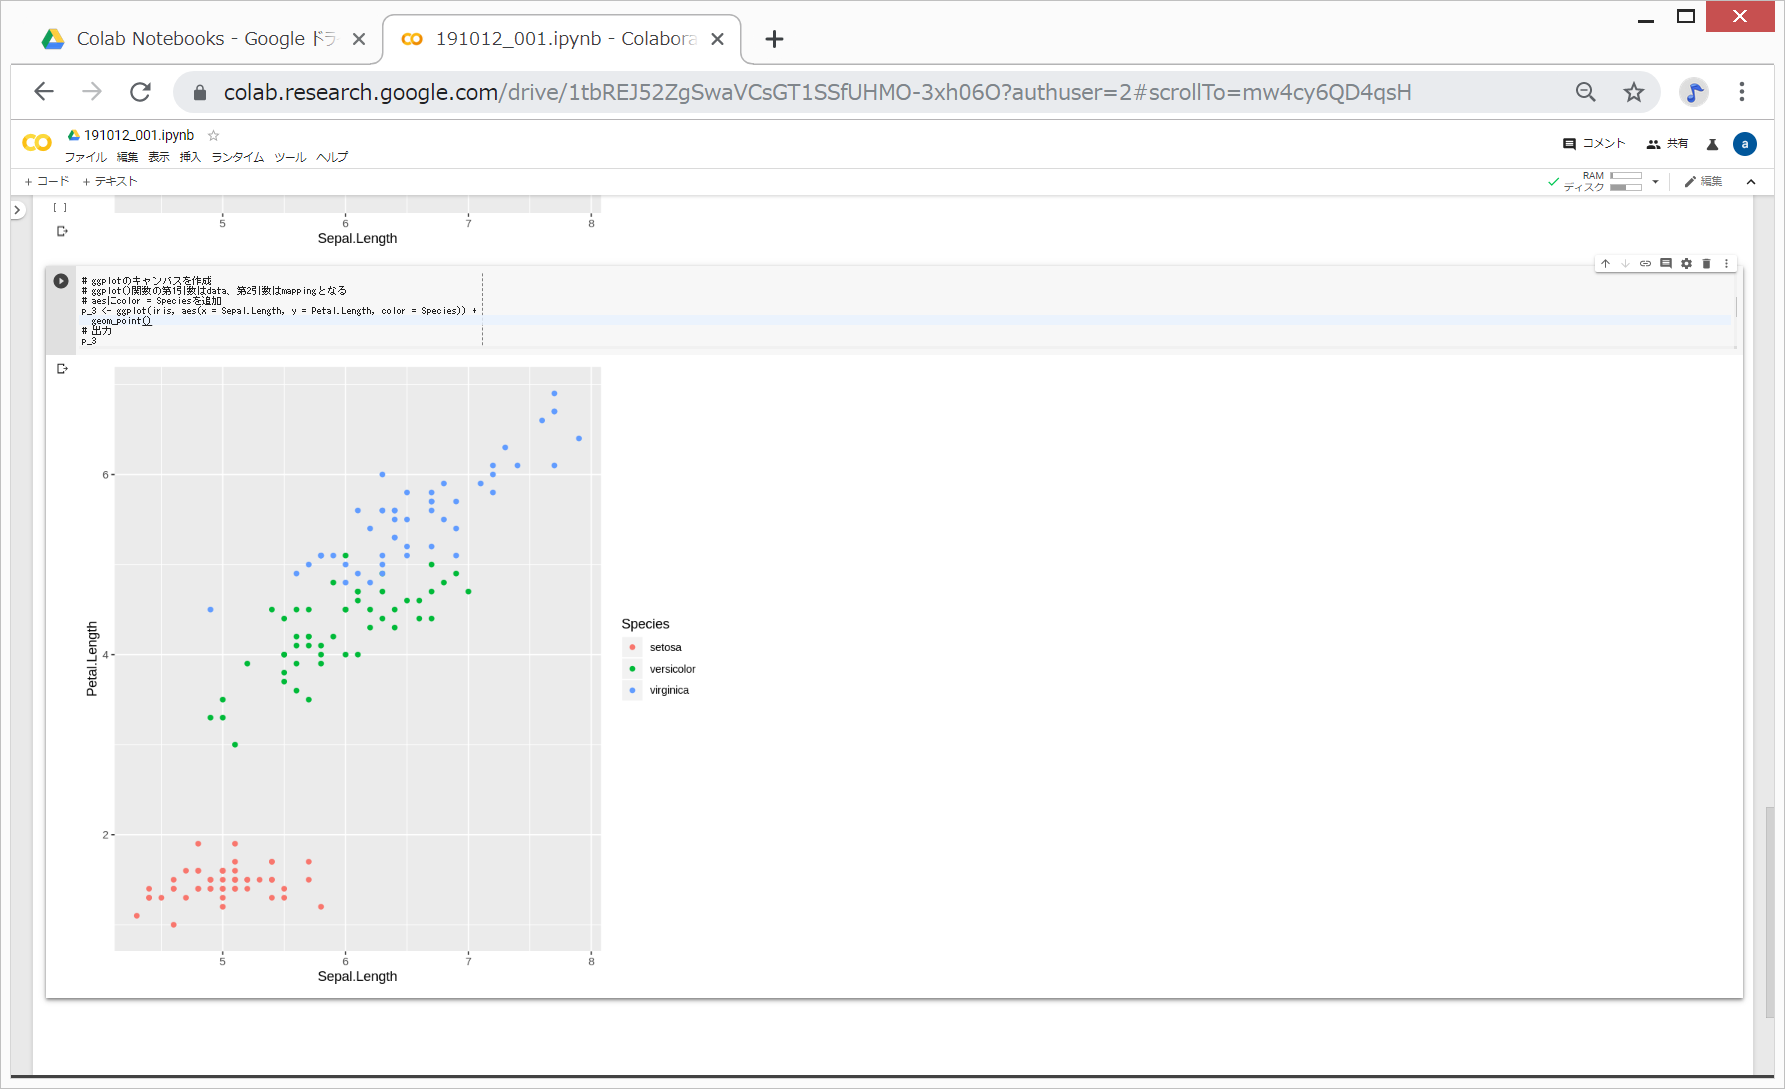Click the 共有 share button
Image resolution: width=1785 pixels, height=1089 pixels.
click(1667, 144)
